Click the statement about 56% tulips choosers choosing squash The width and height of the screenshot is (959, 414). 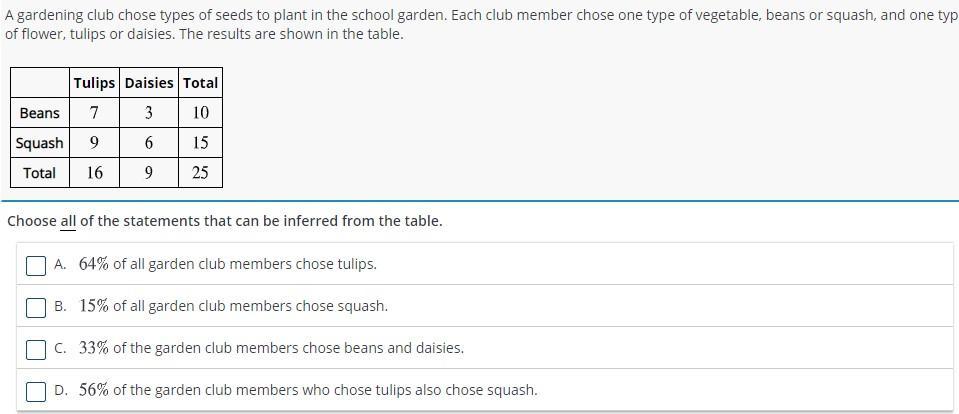point(308,391)
